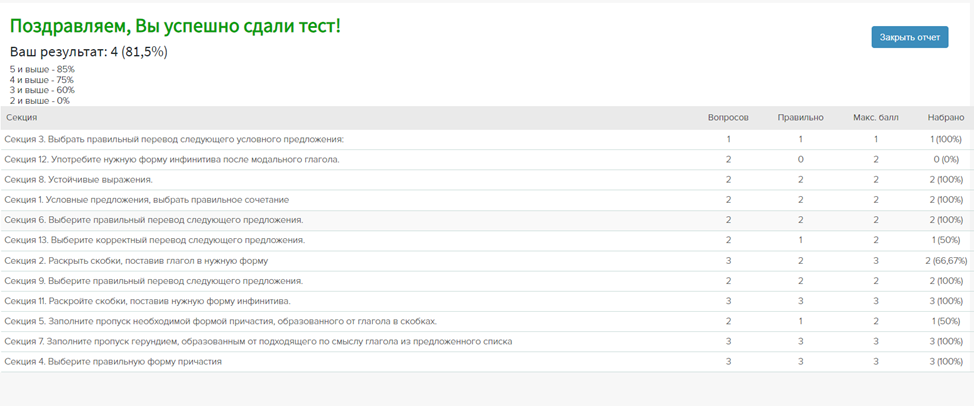Viewport: 974px width, 406px height.
Task: Select row Секция 6 правильный перевод предложения
Action: tap(486, 220)
